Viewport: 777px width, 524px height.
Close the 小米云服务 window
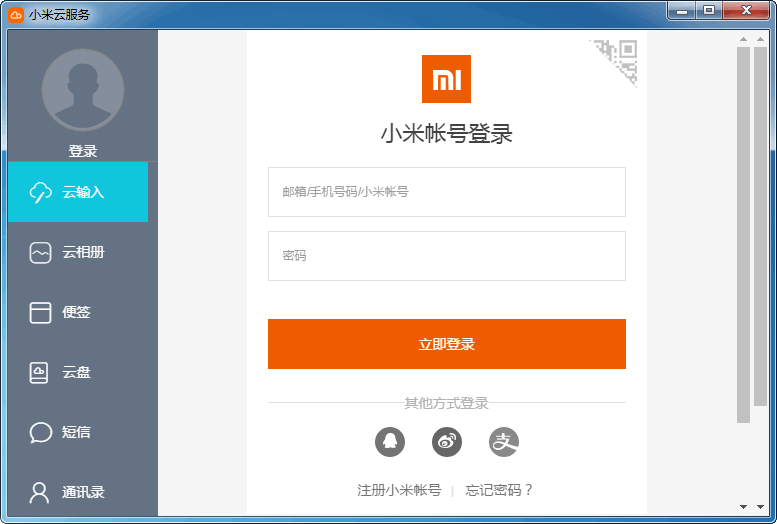click(746, 10)
